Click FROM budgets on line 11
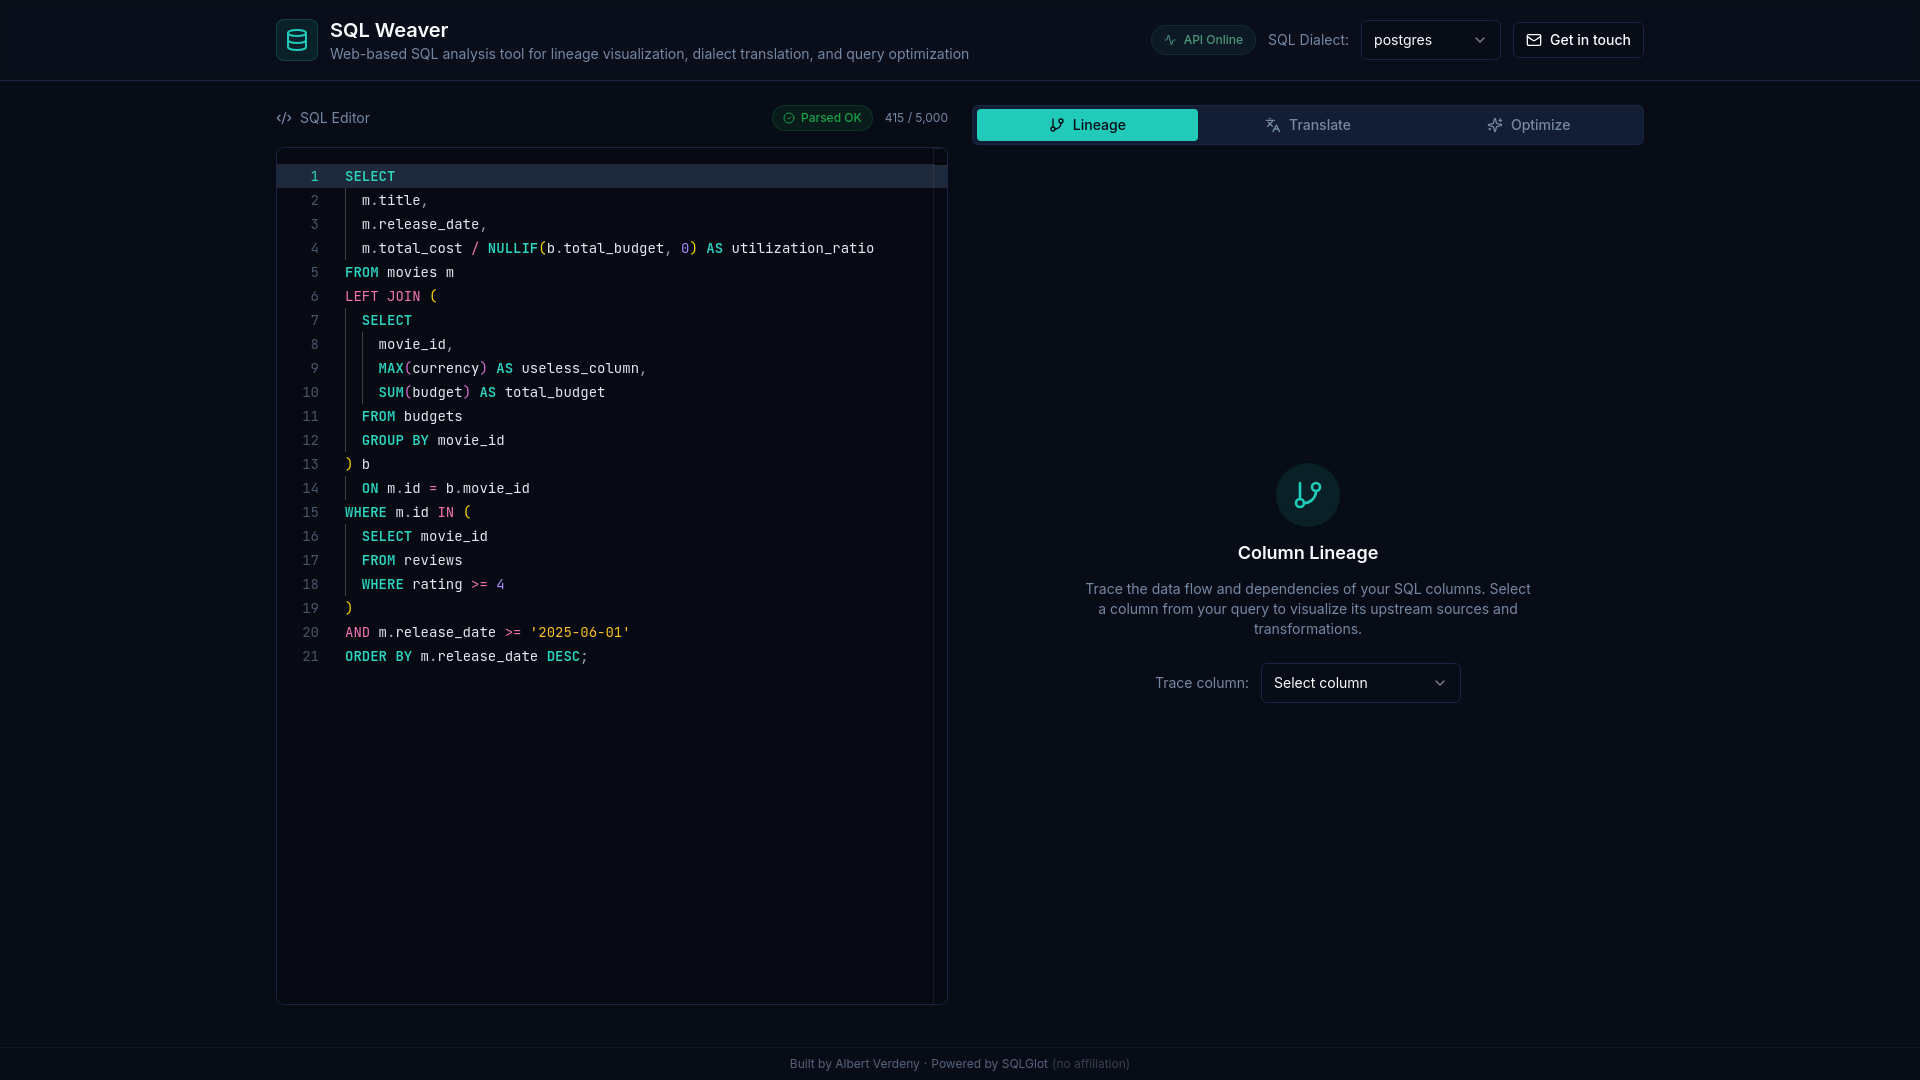The width and height of the screenshot is (1920, 1080). coord(412,416)
